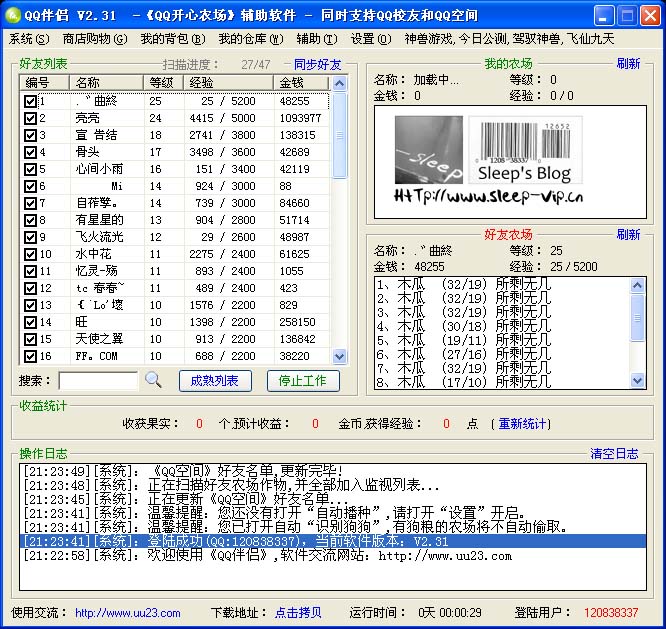Viewport: 666px width, 629px height.
Task: Uncheck row 9 飞火流光 checkbox
Action: click(x=30, y=237)
